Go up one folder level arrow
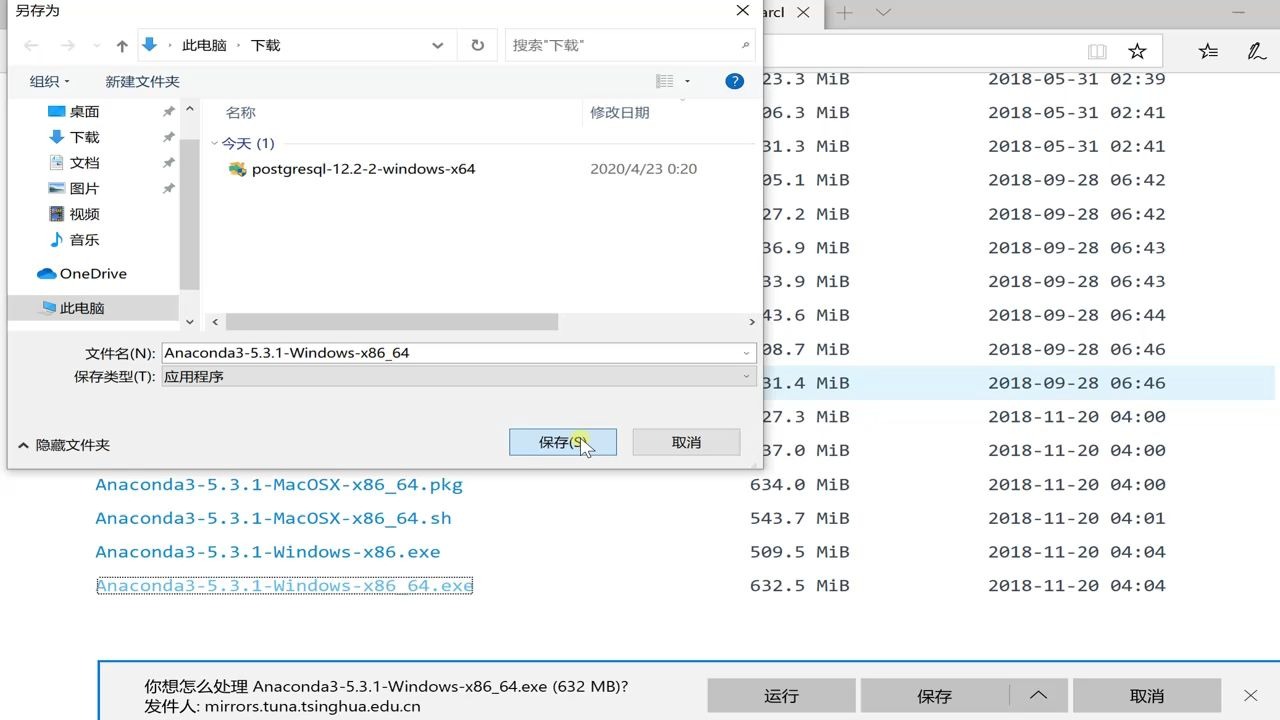 (x=122, y=46)
